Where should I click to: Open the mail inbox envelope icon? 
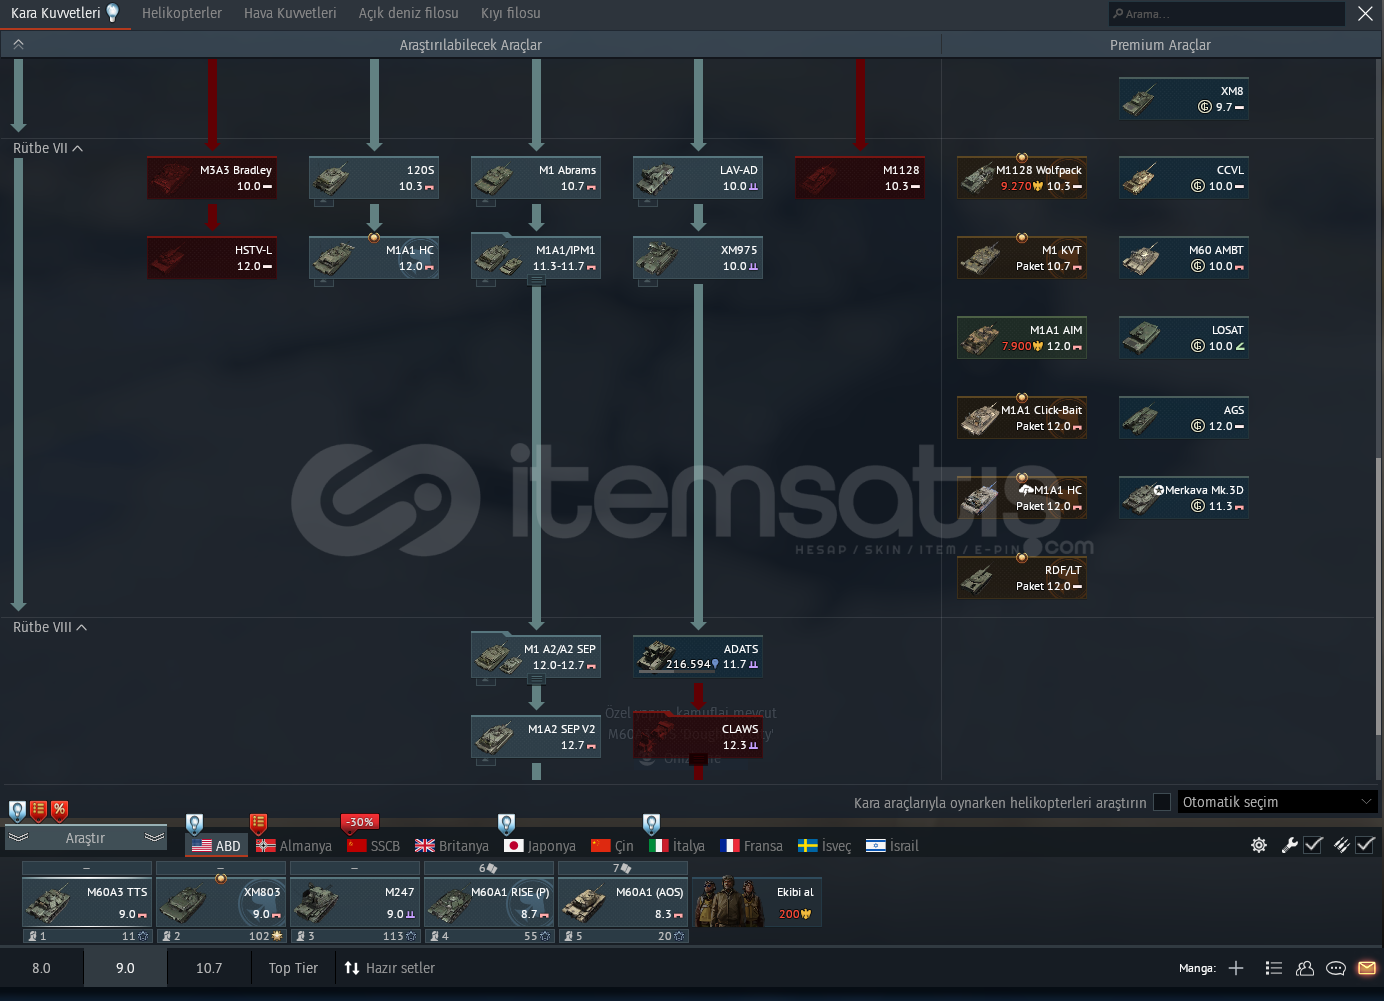click(x=1366, y=968)
